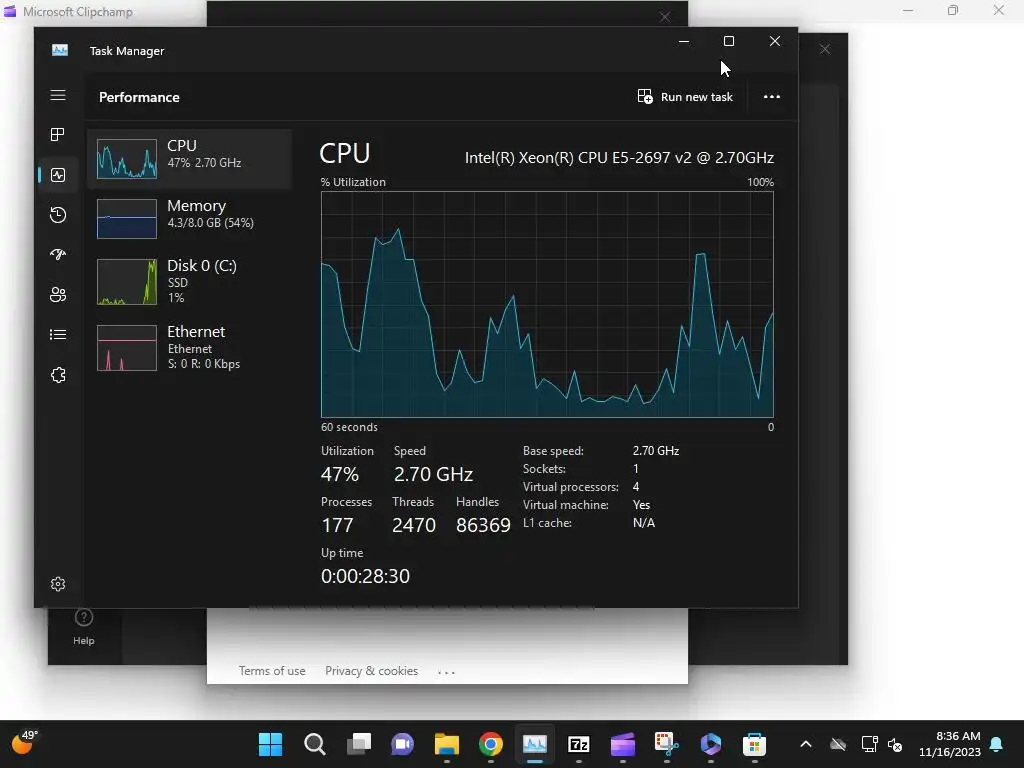Open Clipchamp from the taskbar

[623, 744]
